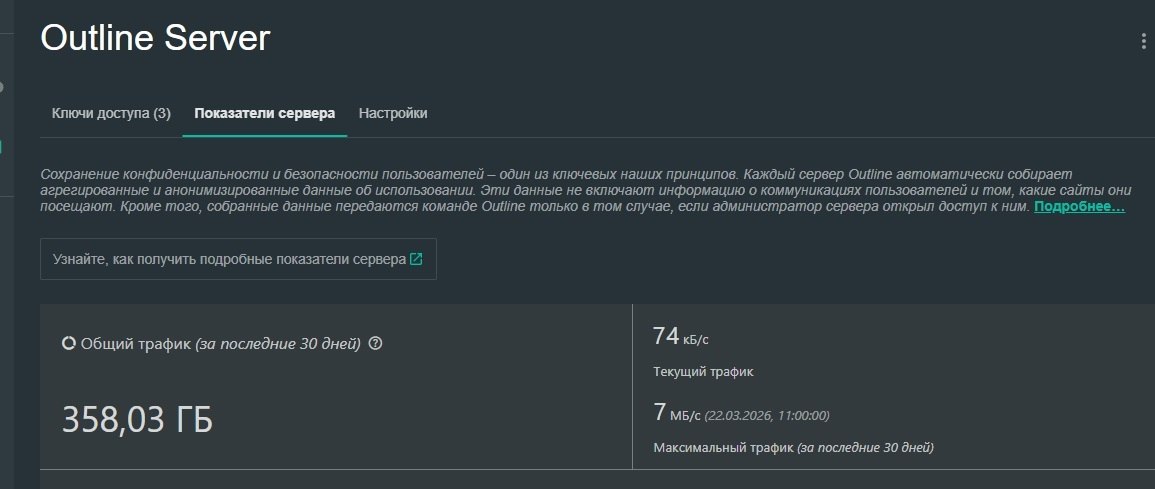Click the Outline Server title
The height and width of the screenshot is (489, 1155).
click(x=155, y=38)
